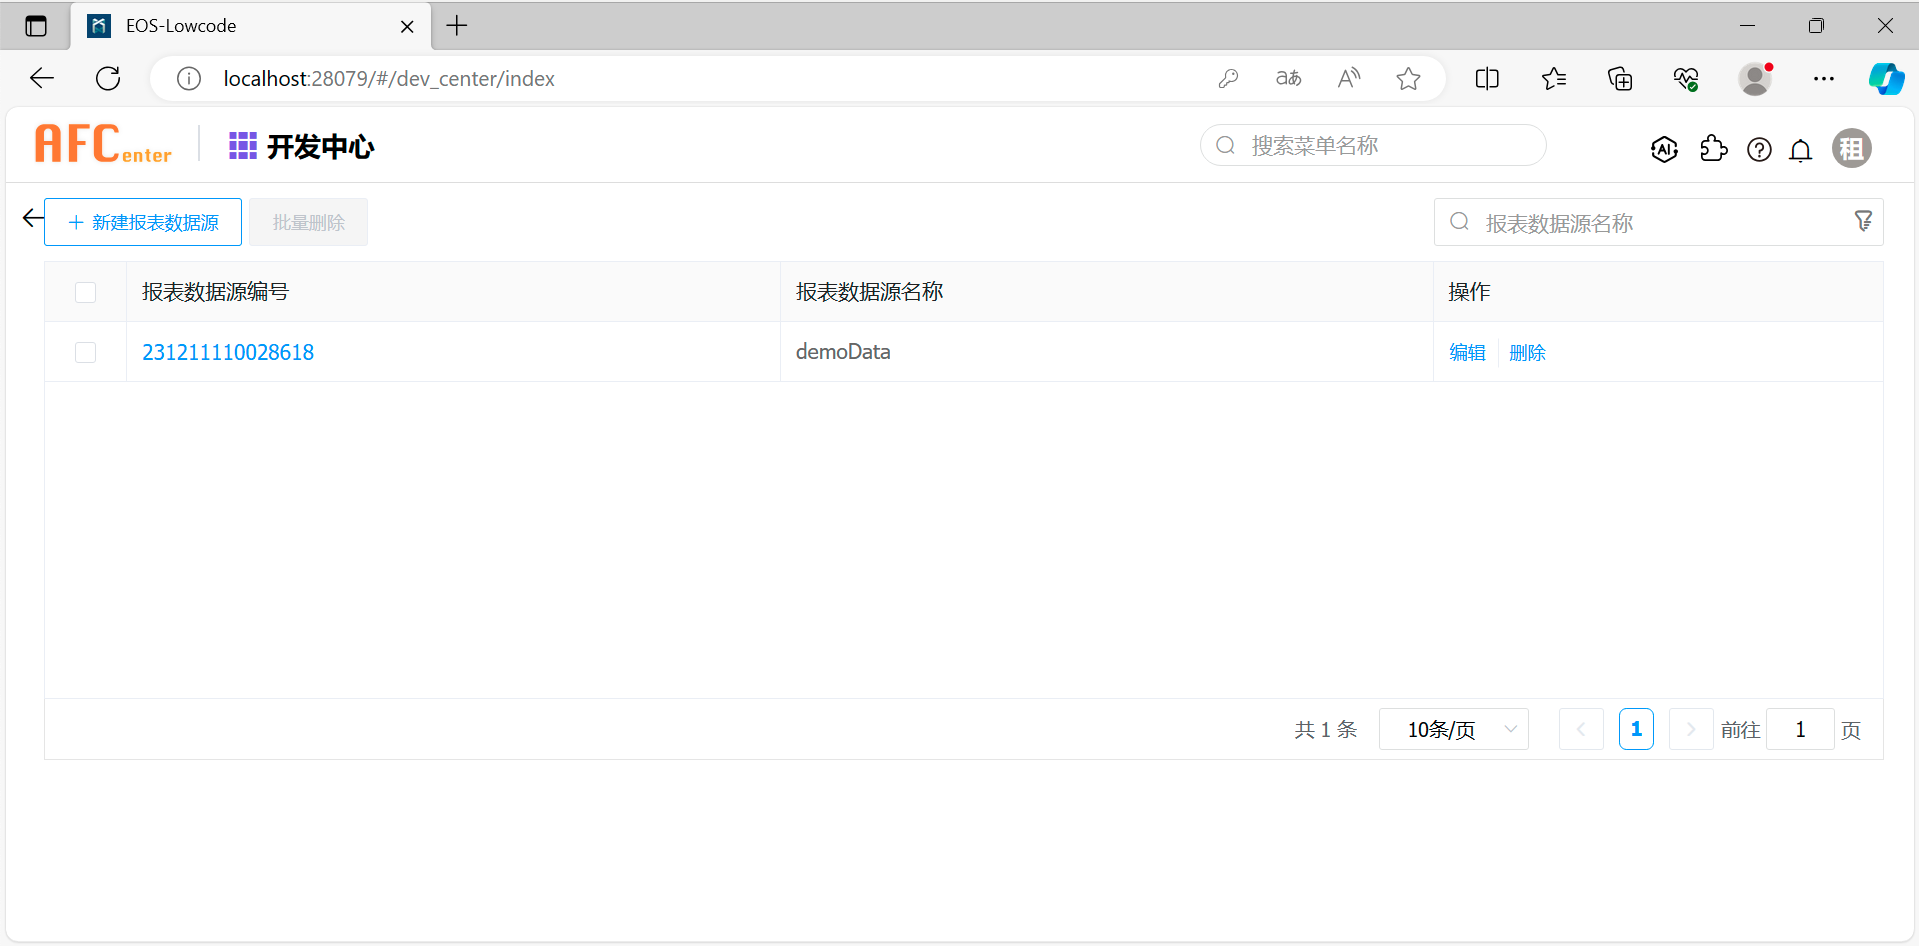1919x946 pixels.
Task: Expand the 10条/页 page size dropdown
Action: click(x=1453, y=729)
